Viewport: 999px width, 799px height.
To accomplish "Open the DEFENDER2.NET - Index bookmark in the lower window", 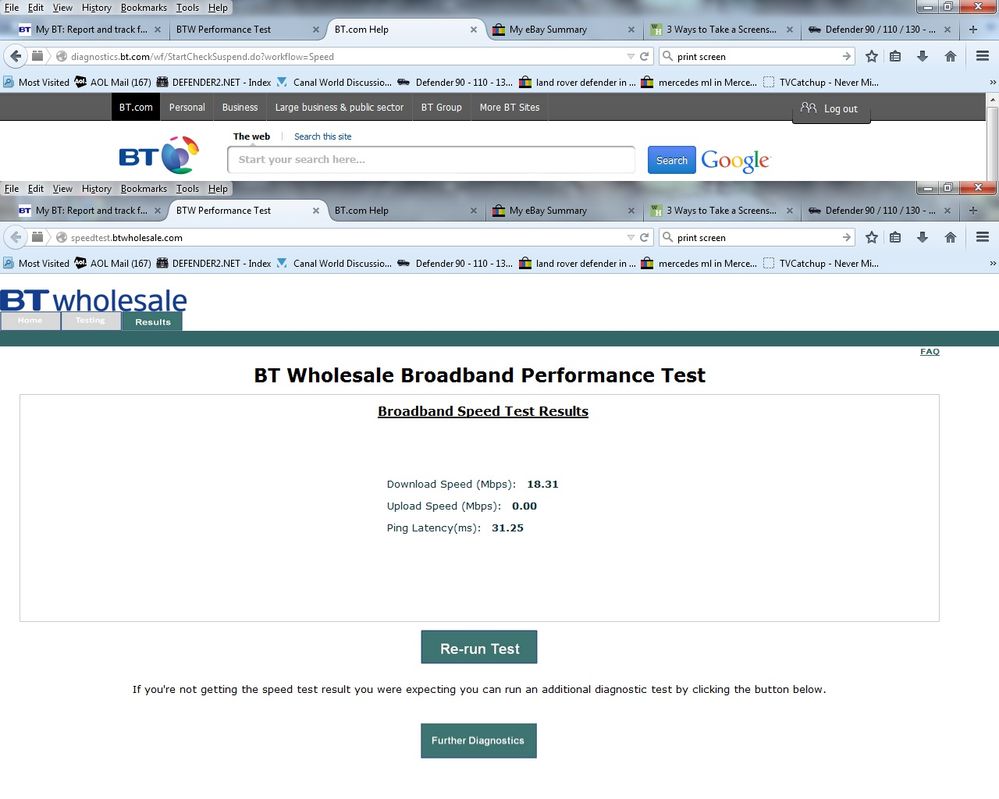I will point(213,263).
